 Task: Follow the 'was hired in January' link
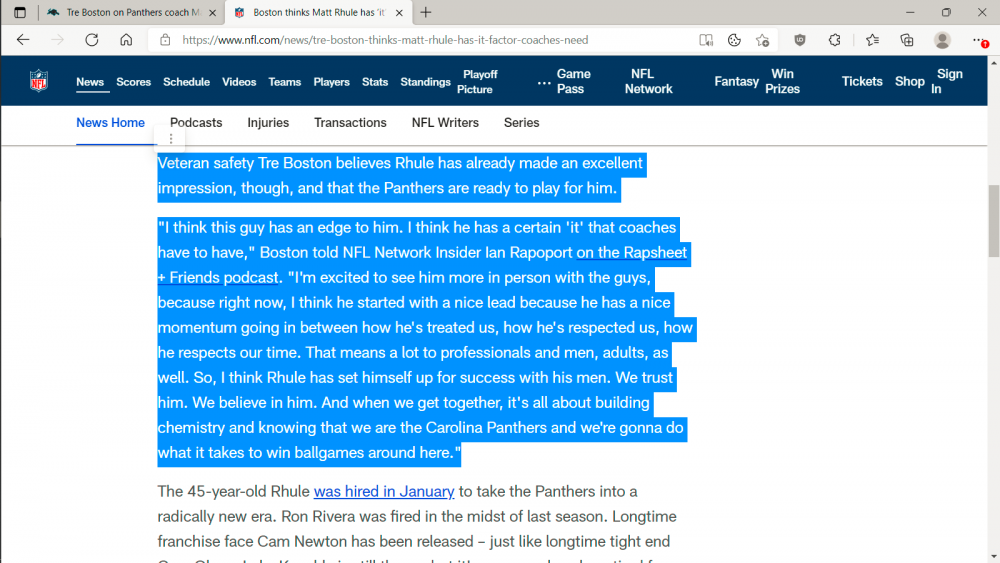pyautogui.click(x=384, y=492)
